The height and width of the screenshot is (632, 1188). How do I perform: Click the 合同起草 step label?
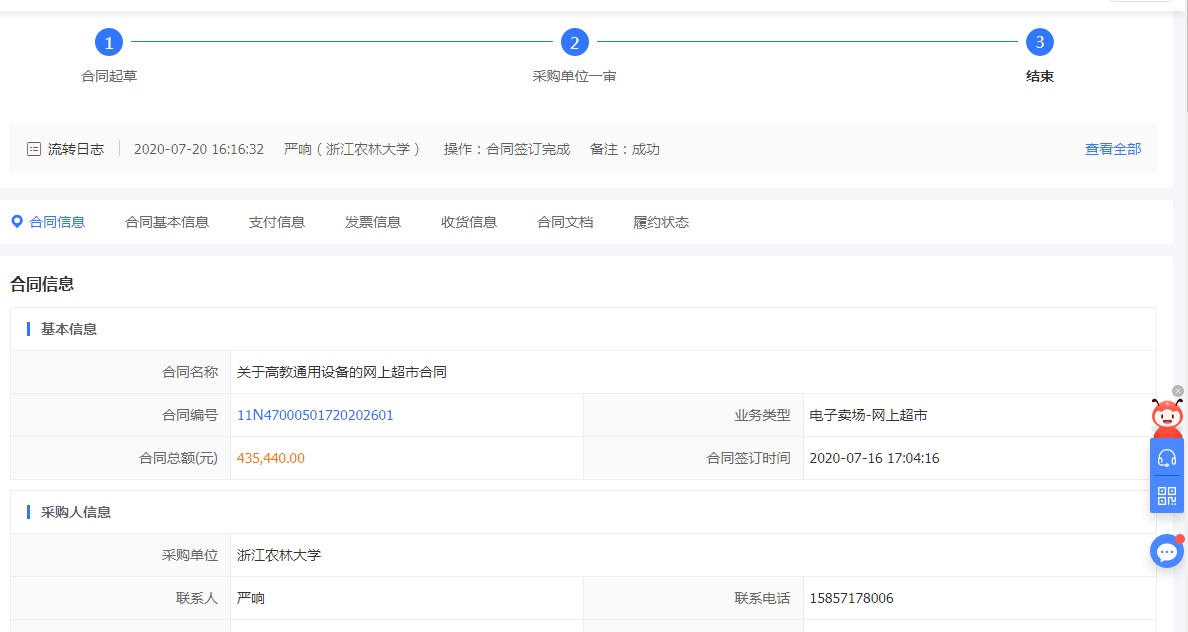coord(109,77)
